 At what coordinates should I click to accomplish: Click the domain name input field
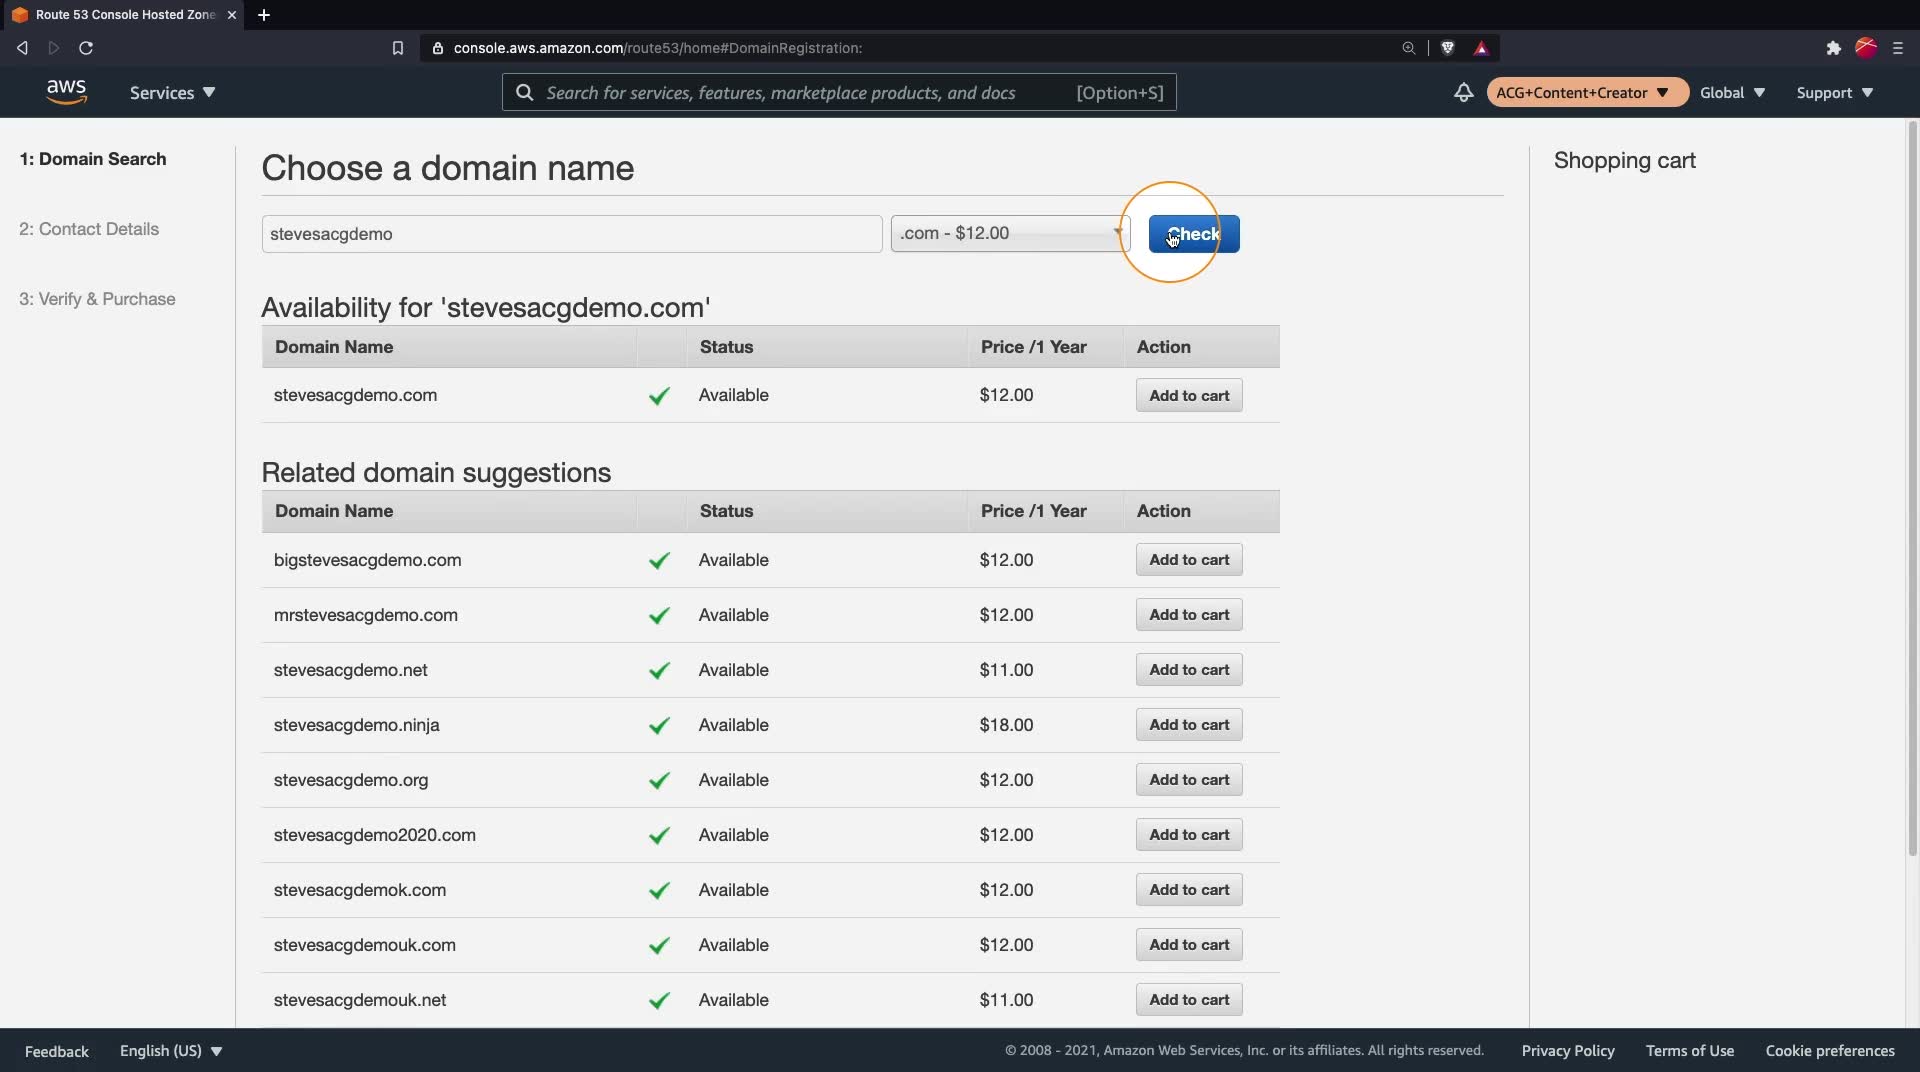click(x=572, y=234)
